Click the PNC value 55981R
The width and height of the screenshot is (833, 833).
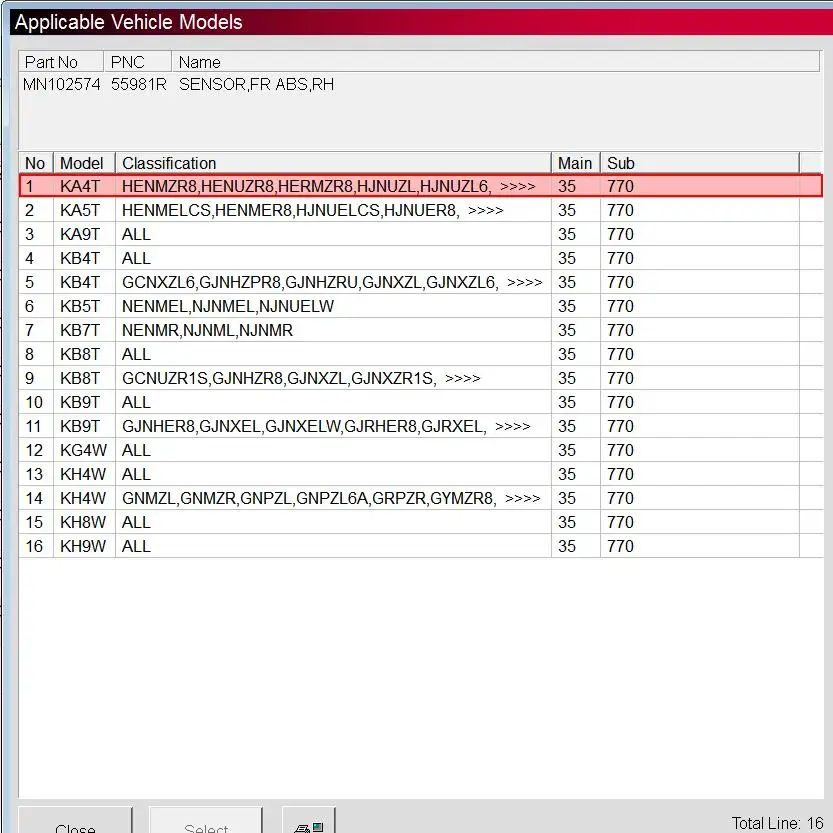139,84
